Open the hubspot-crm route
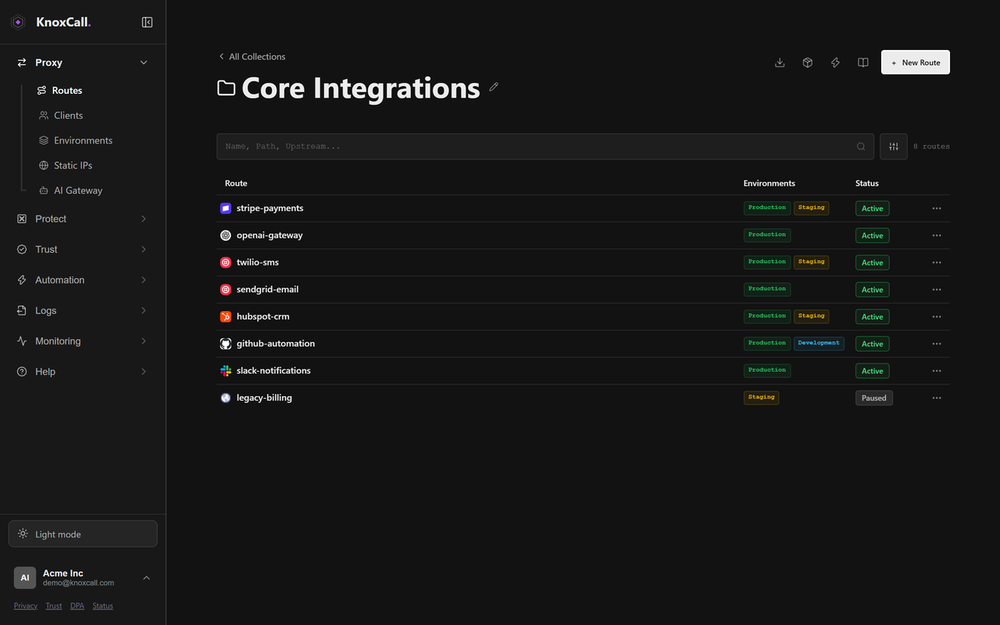 click(263, 317)
